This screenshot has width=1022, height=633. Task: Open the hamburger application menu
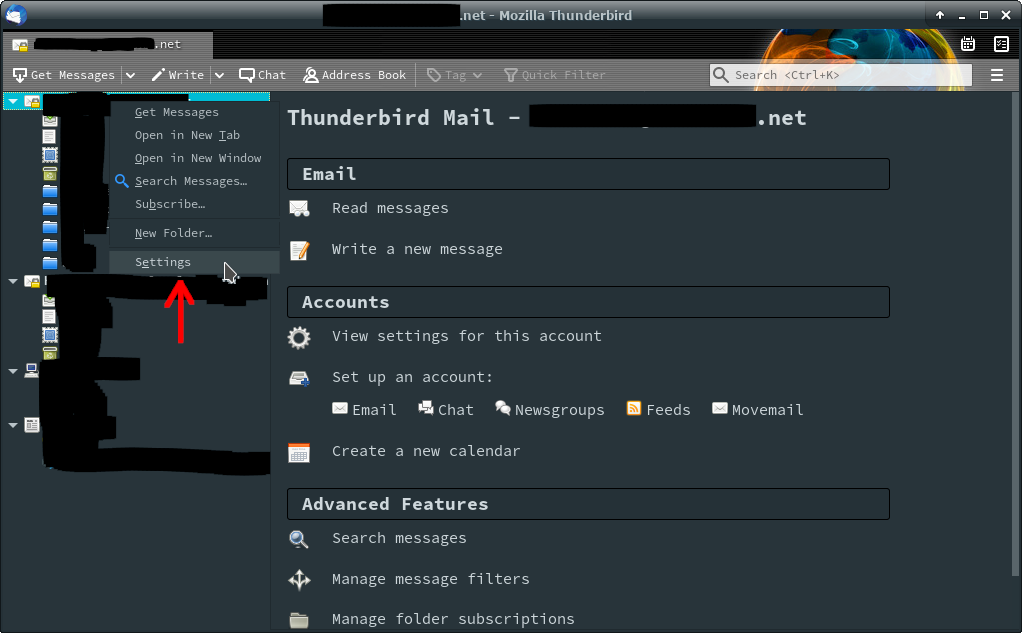point(996,75)
